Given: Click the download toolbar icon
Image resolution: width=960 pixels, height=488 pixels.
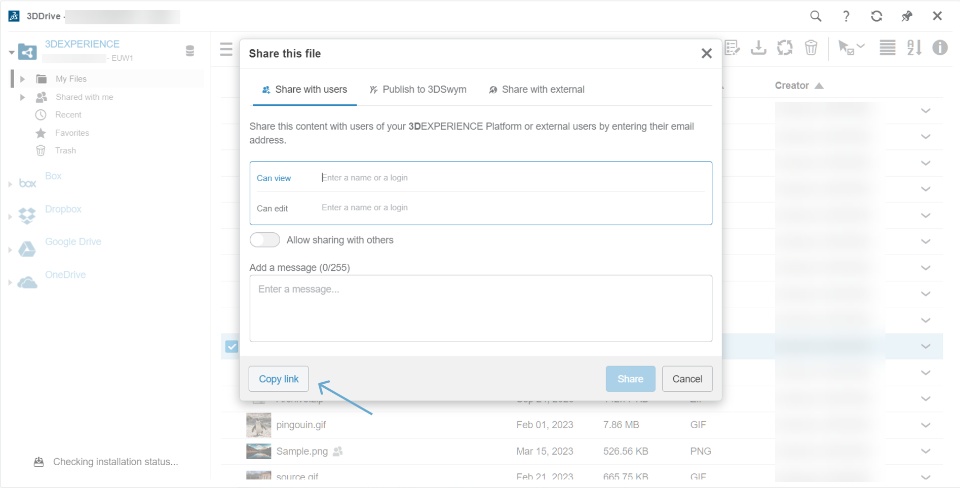Looking at the screenshot, I should (x=758, y=48).
